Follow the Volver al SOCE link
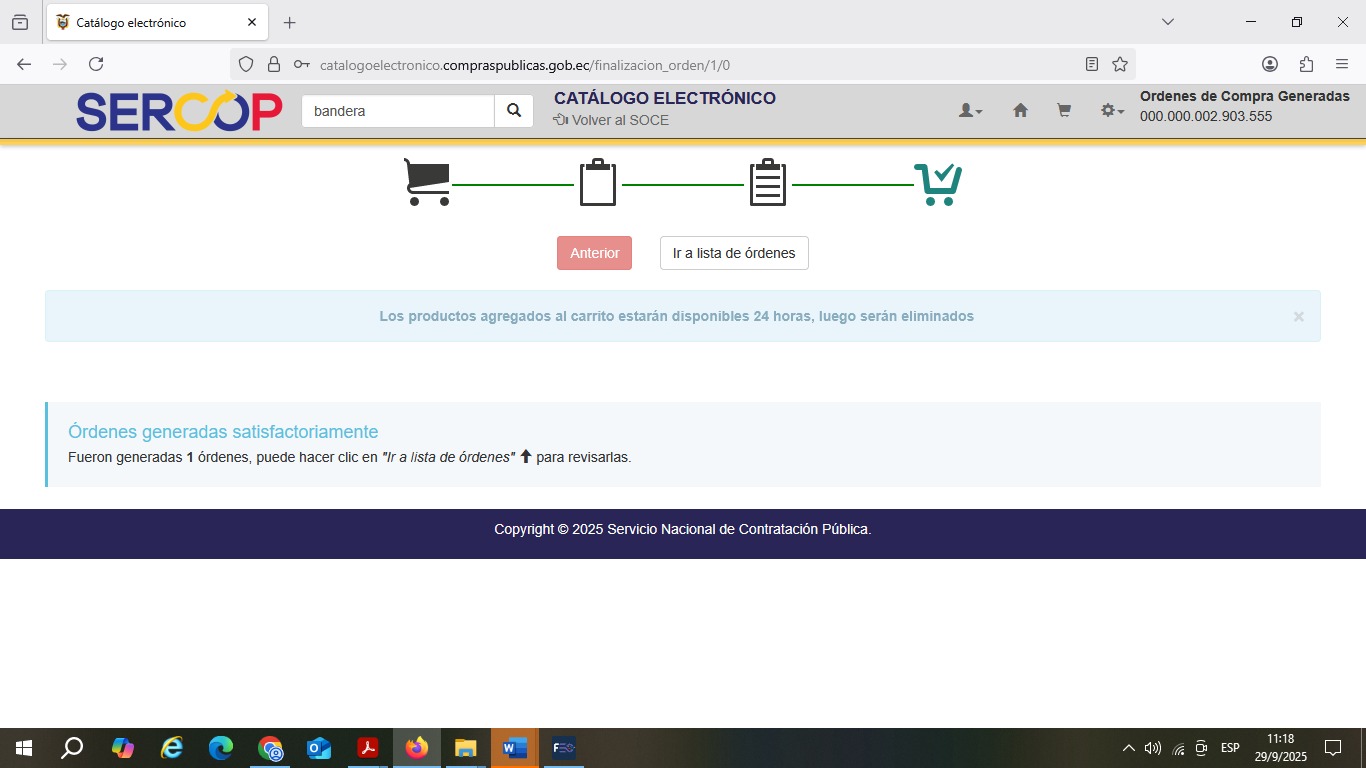The height and width of the screenshot is (768, 1366). [x=611, y=120]
